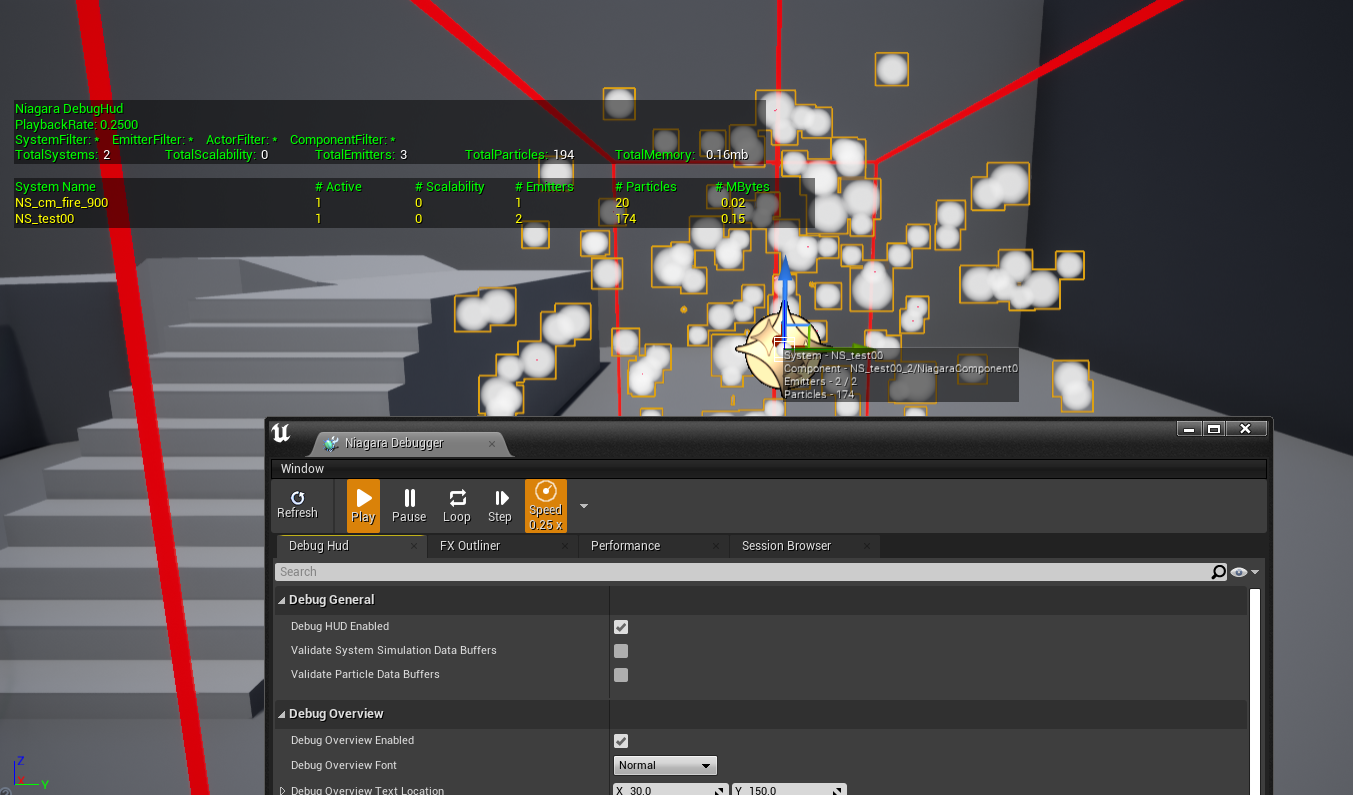Start playback with the Play button
This screenshot has height=795, width=1353.
(363, 506)
